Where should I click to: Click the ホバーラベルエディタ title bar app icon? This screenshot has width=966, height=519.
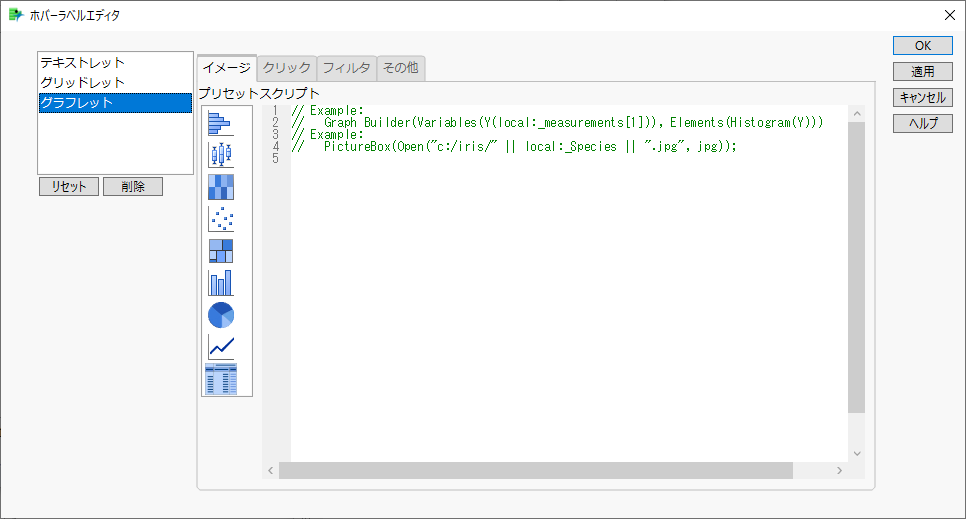16,15
